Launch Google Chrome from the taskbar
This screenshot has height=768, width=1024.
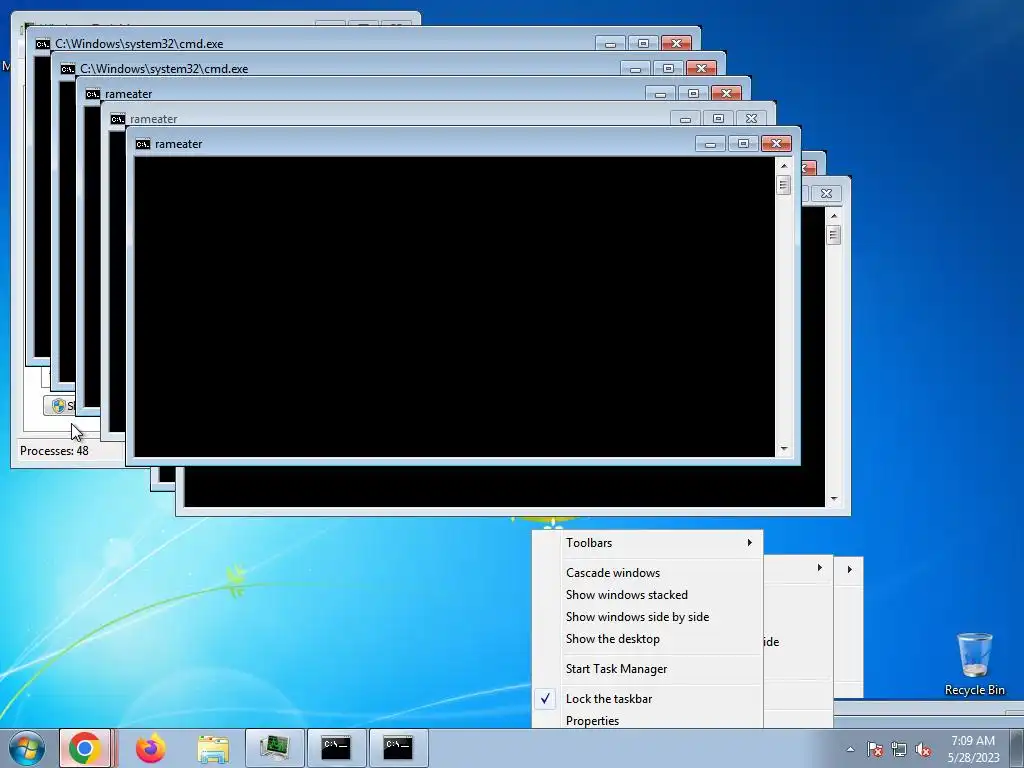[85, 748]
